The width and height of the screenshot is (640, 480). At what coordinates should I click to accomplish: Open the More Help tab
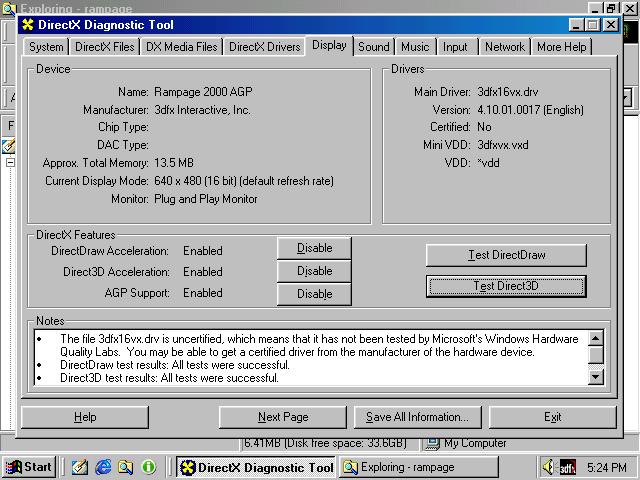coord(561,47)
